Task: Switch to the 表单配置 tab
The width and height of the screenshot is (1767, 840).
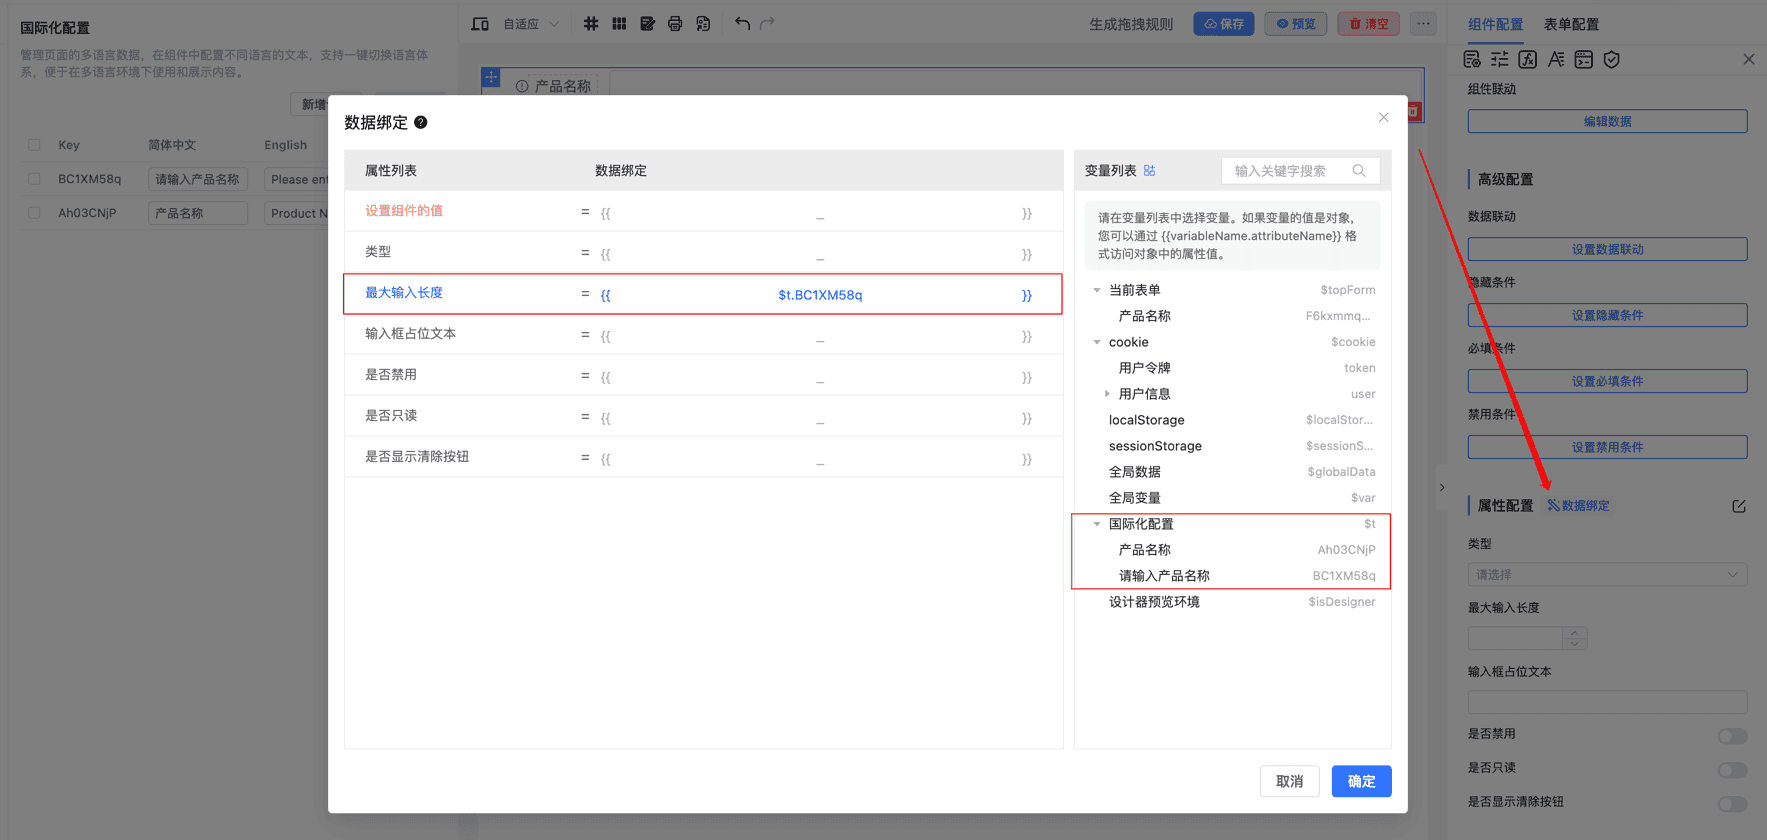Action: click(1571, 24)
